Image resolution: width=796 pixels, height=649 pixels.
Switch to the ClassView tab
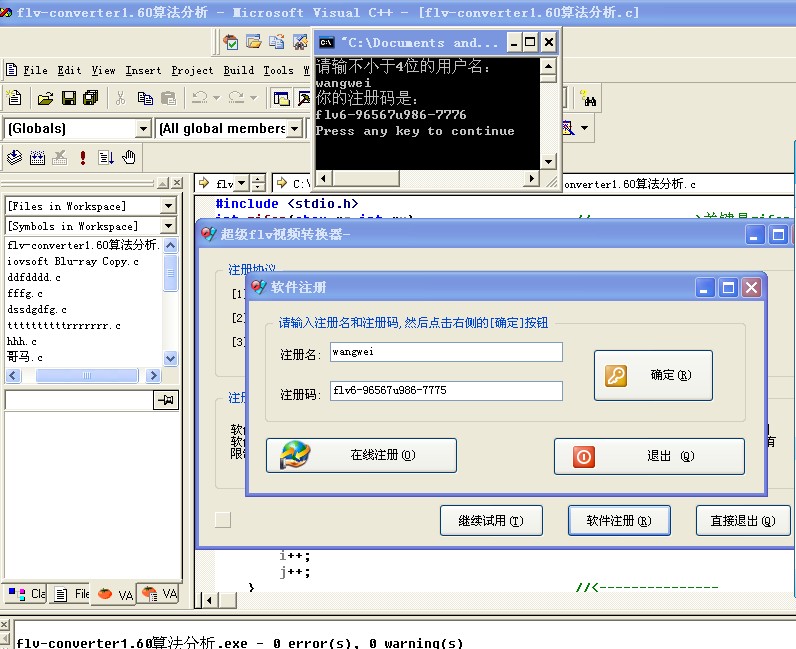(x=24, y=594)
